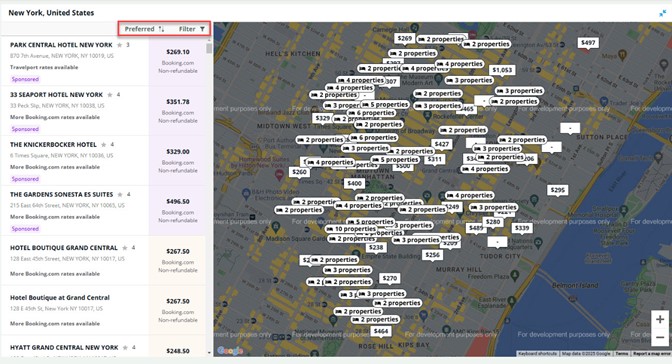Open the Filter options
672x364 pixels.
(x=192, y=29)
